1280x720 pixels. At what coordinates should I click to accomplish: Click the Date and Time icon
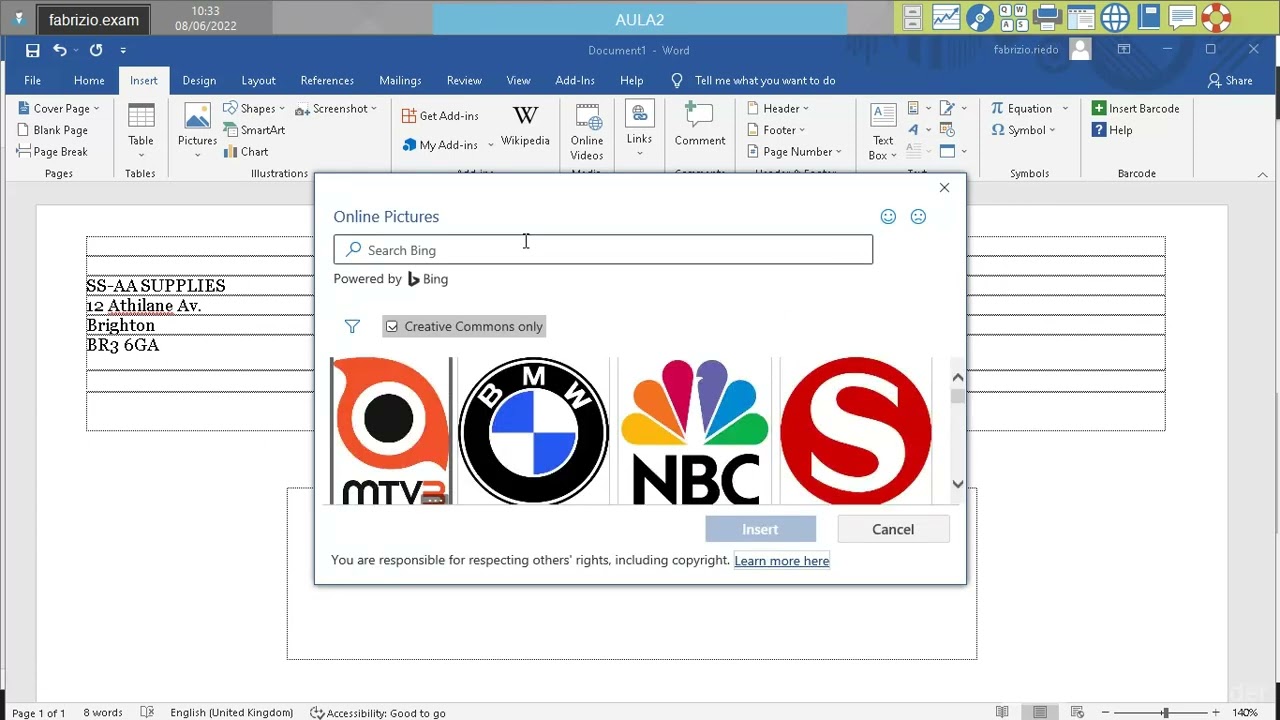pyautogui.click(x=948, y=130)
